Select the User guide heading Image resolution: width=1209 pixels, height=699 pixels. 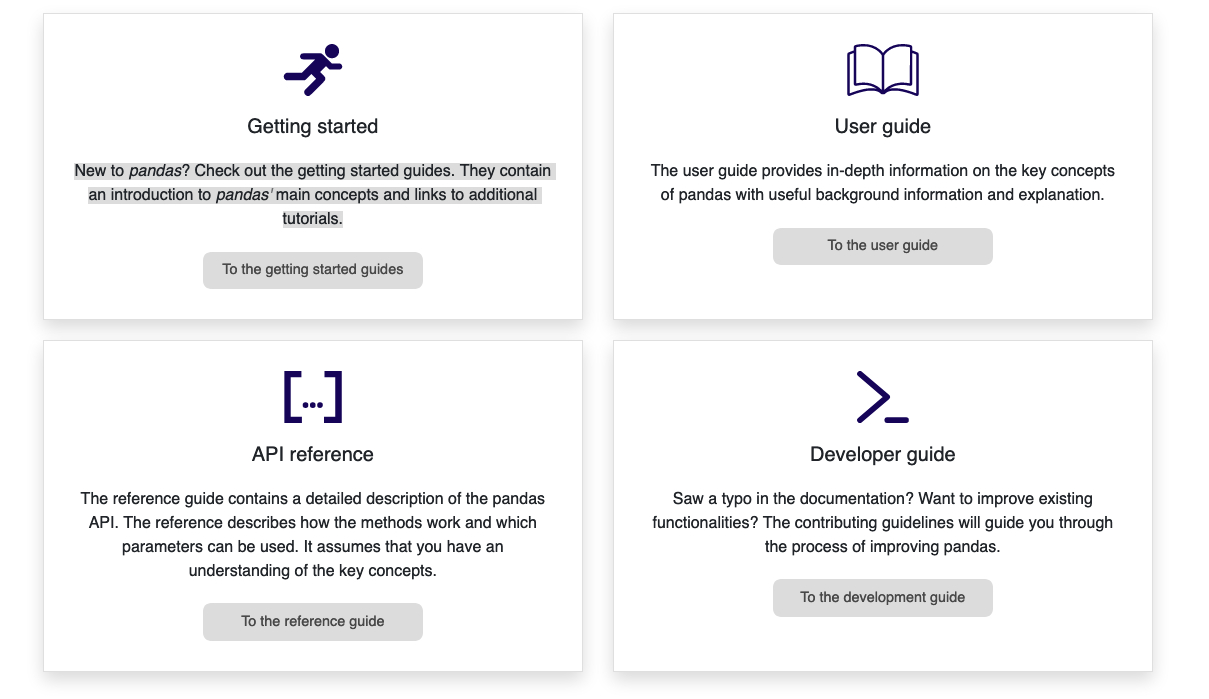pos(883,127)
